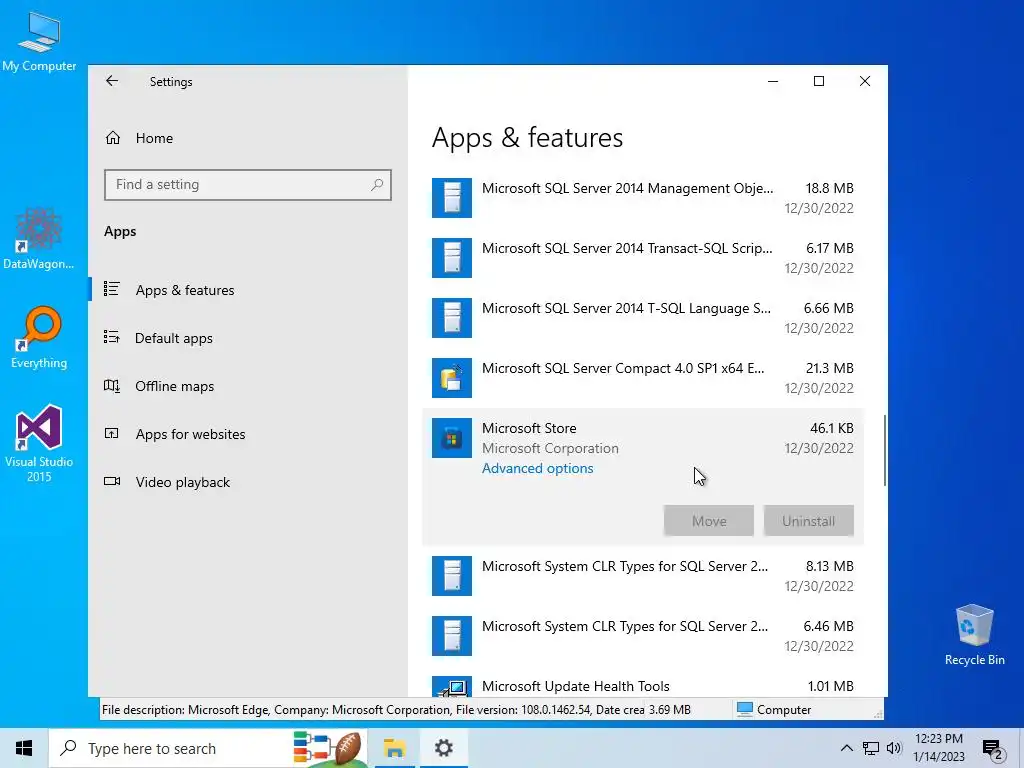Click the Find a setting search box
This screenshot has width=1024, height=768.
click(248, 185)
